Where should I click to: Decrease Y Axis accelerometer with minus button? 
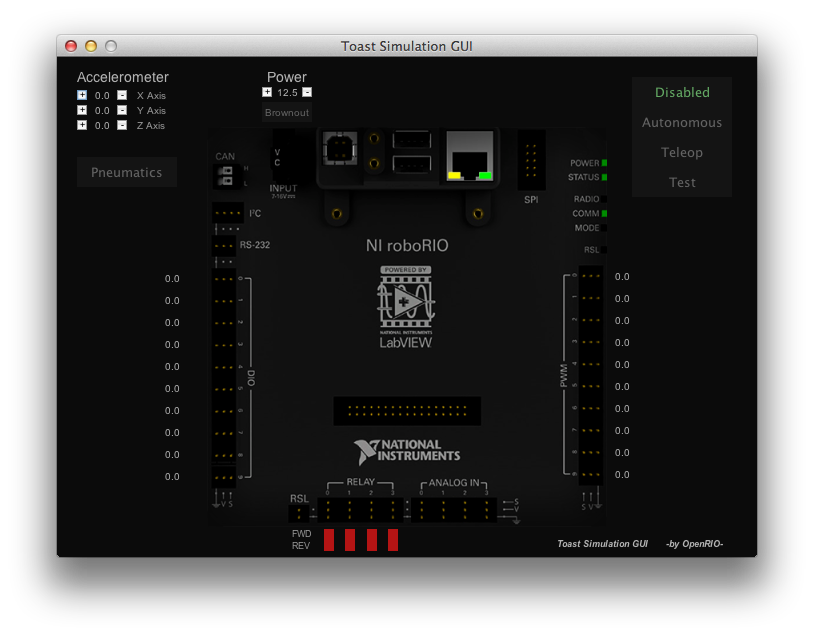pos(122,110)
